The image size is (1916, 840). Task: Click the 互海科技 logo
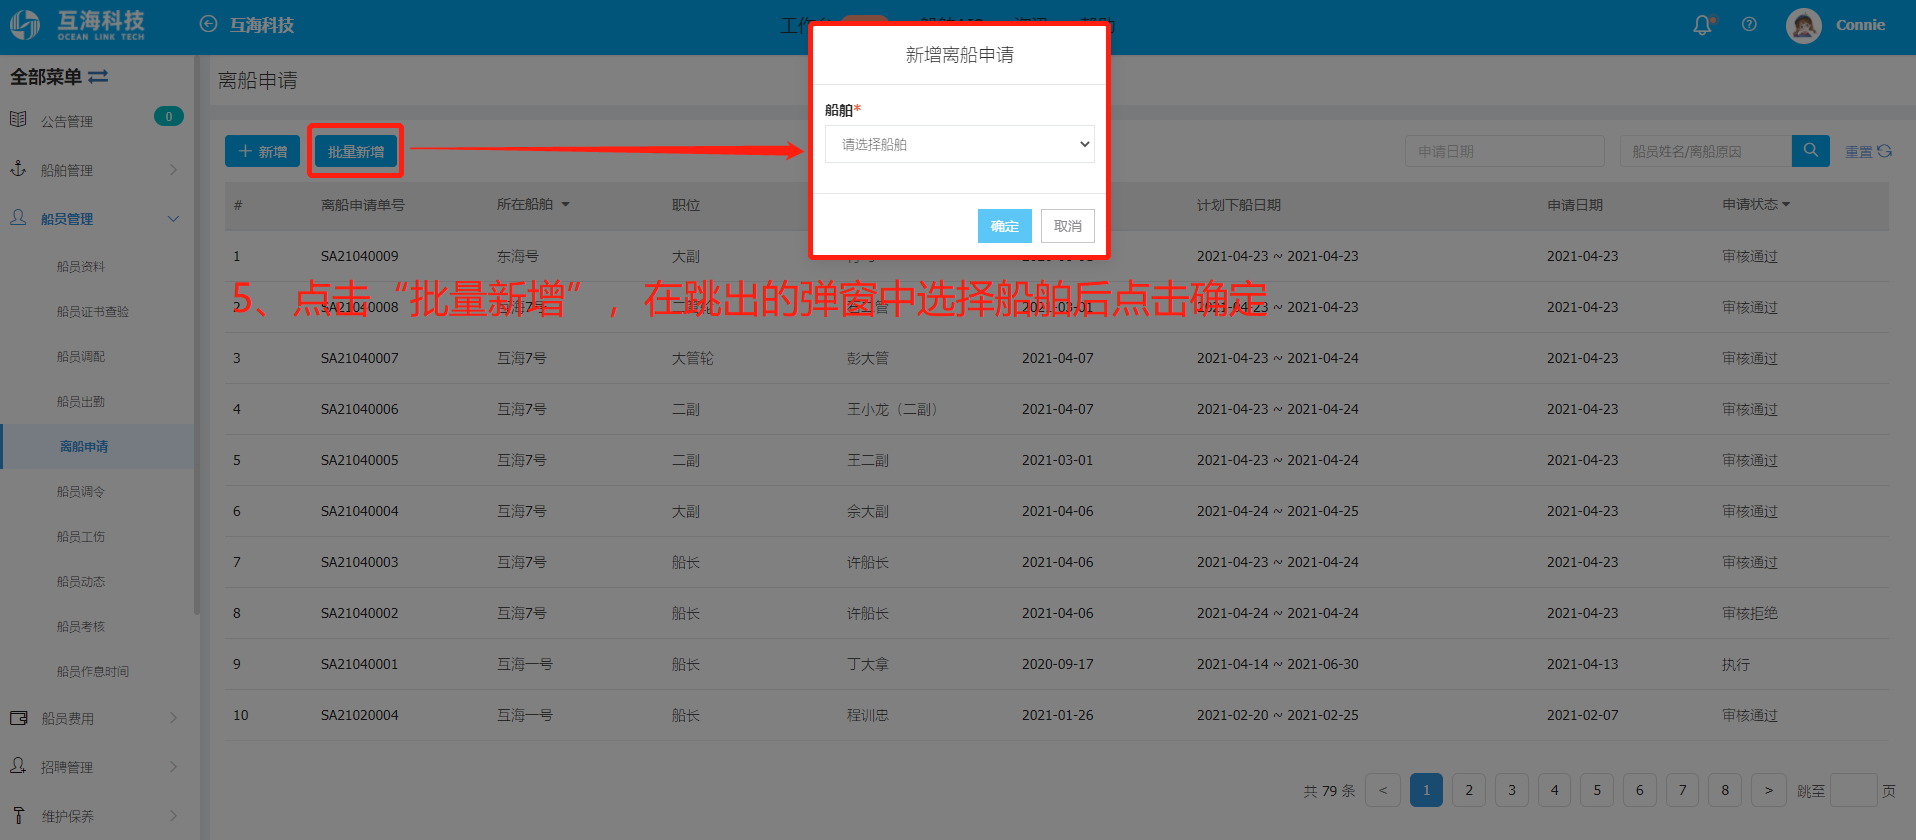78,25
